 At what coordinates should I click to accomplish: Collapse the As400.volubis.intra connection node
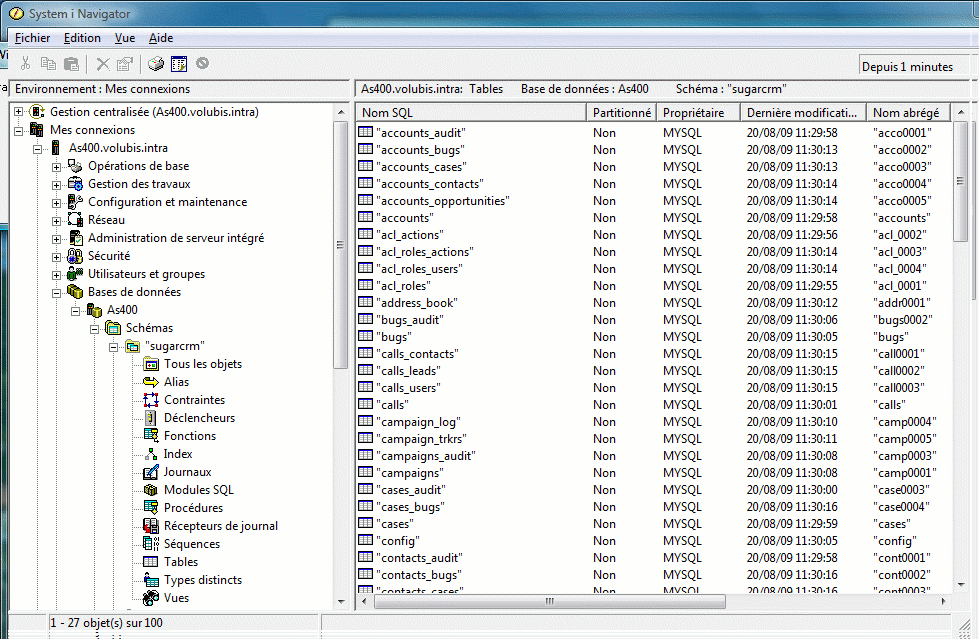[37, 149]
